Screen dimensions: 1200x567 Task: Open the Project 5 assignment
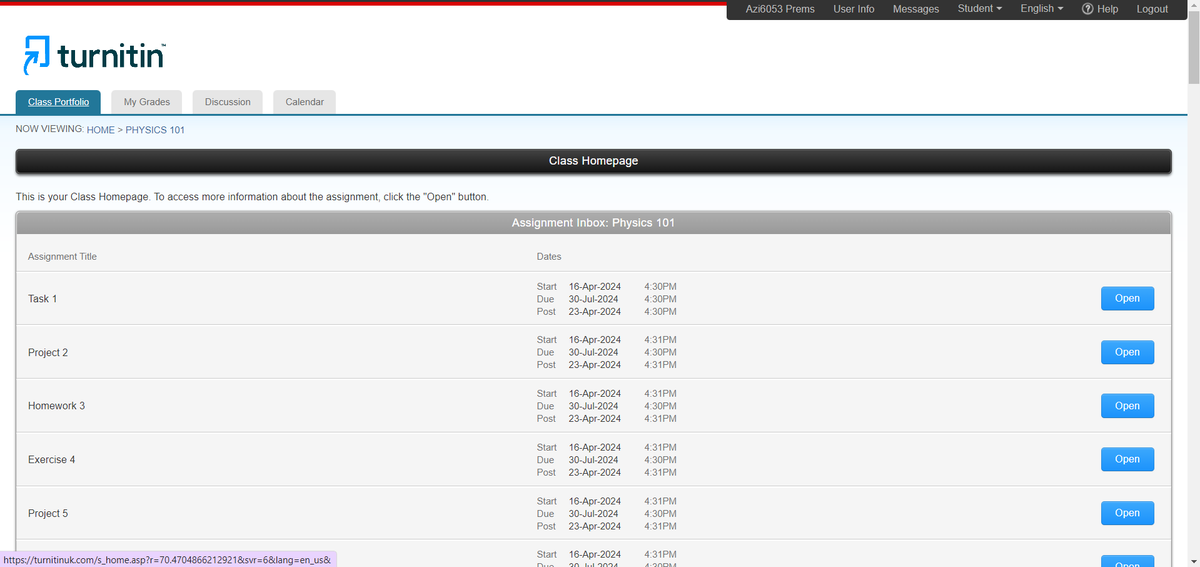pyautogui.click(x=1127, y=513)
